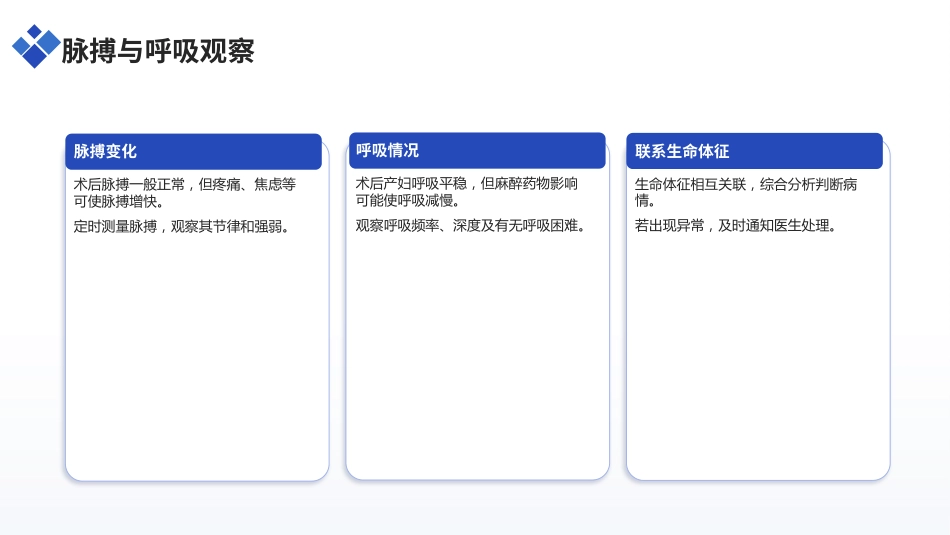Select the 联系生命体征 card header
The image size is (950, 535).
[754, 151]
